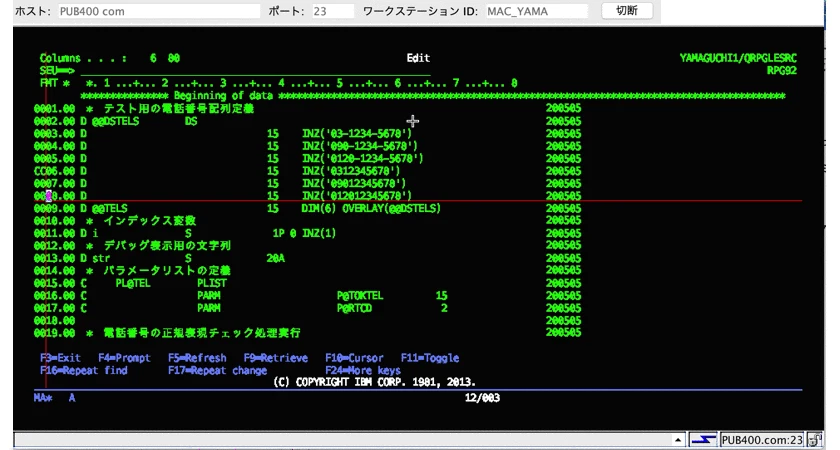
Task: Click F5=Refresh in the key legend
Action: click(197, 358)
